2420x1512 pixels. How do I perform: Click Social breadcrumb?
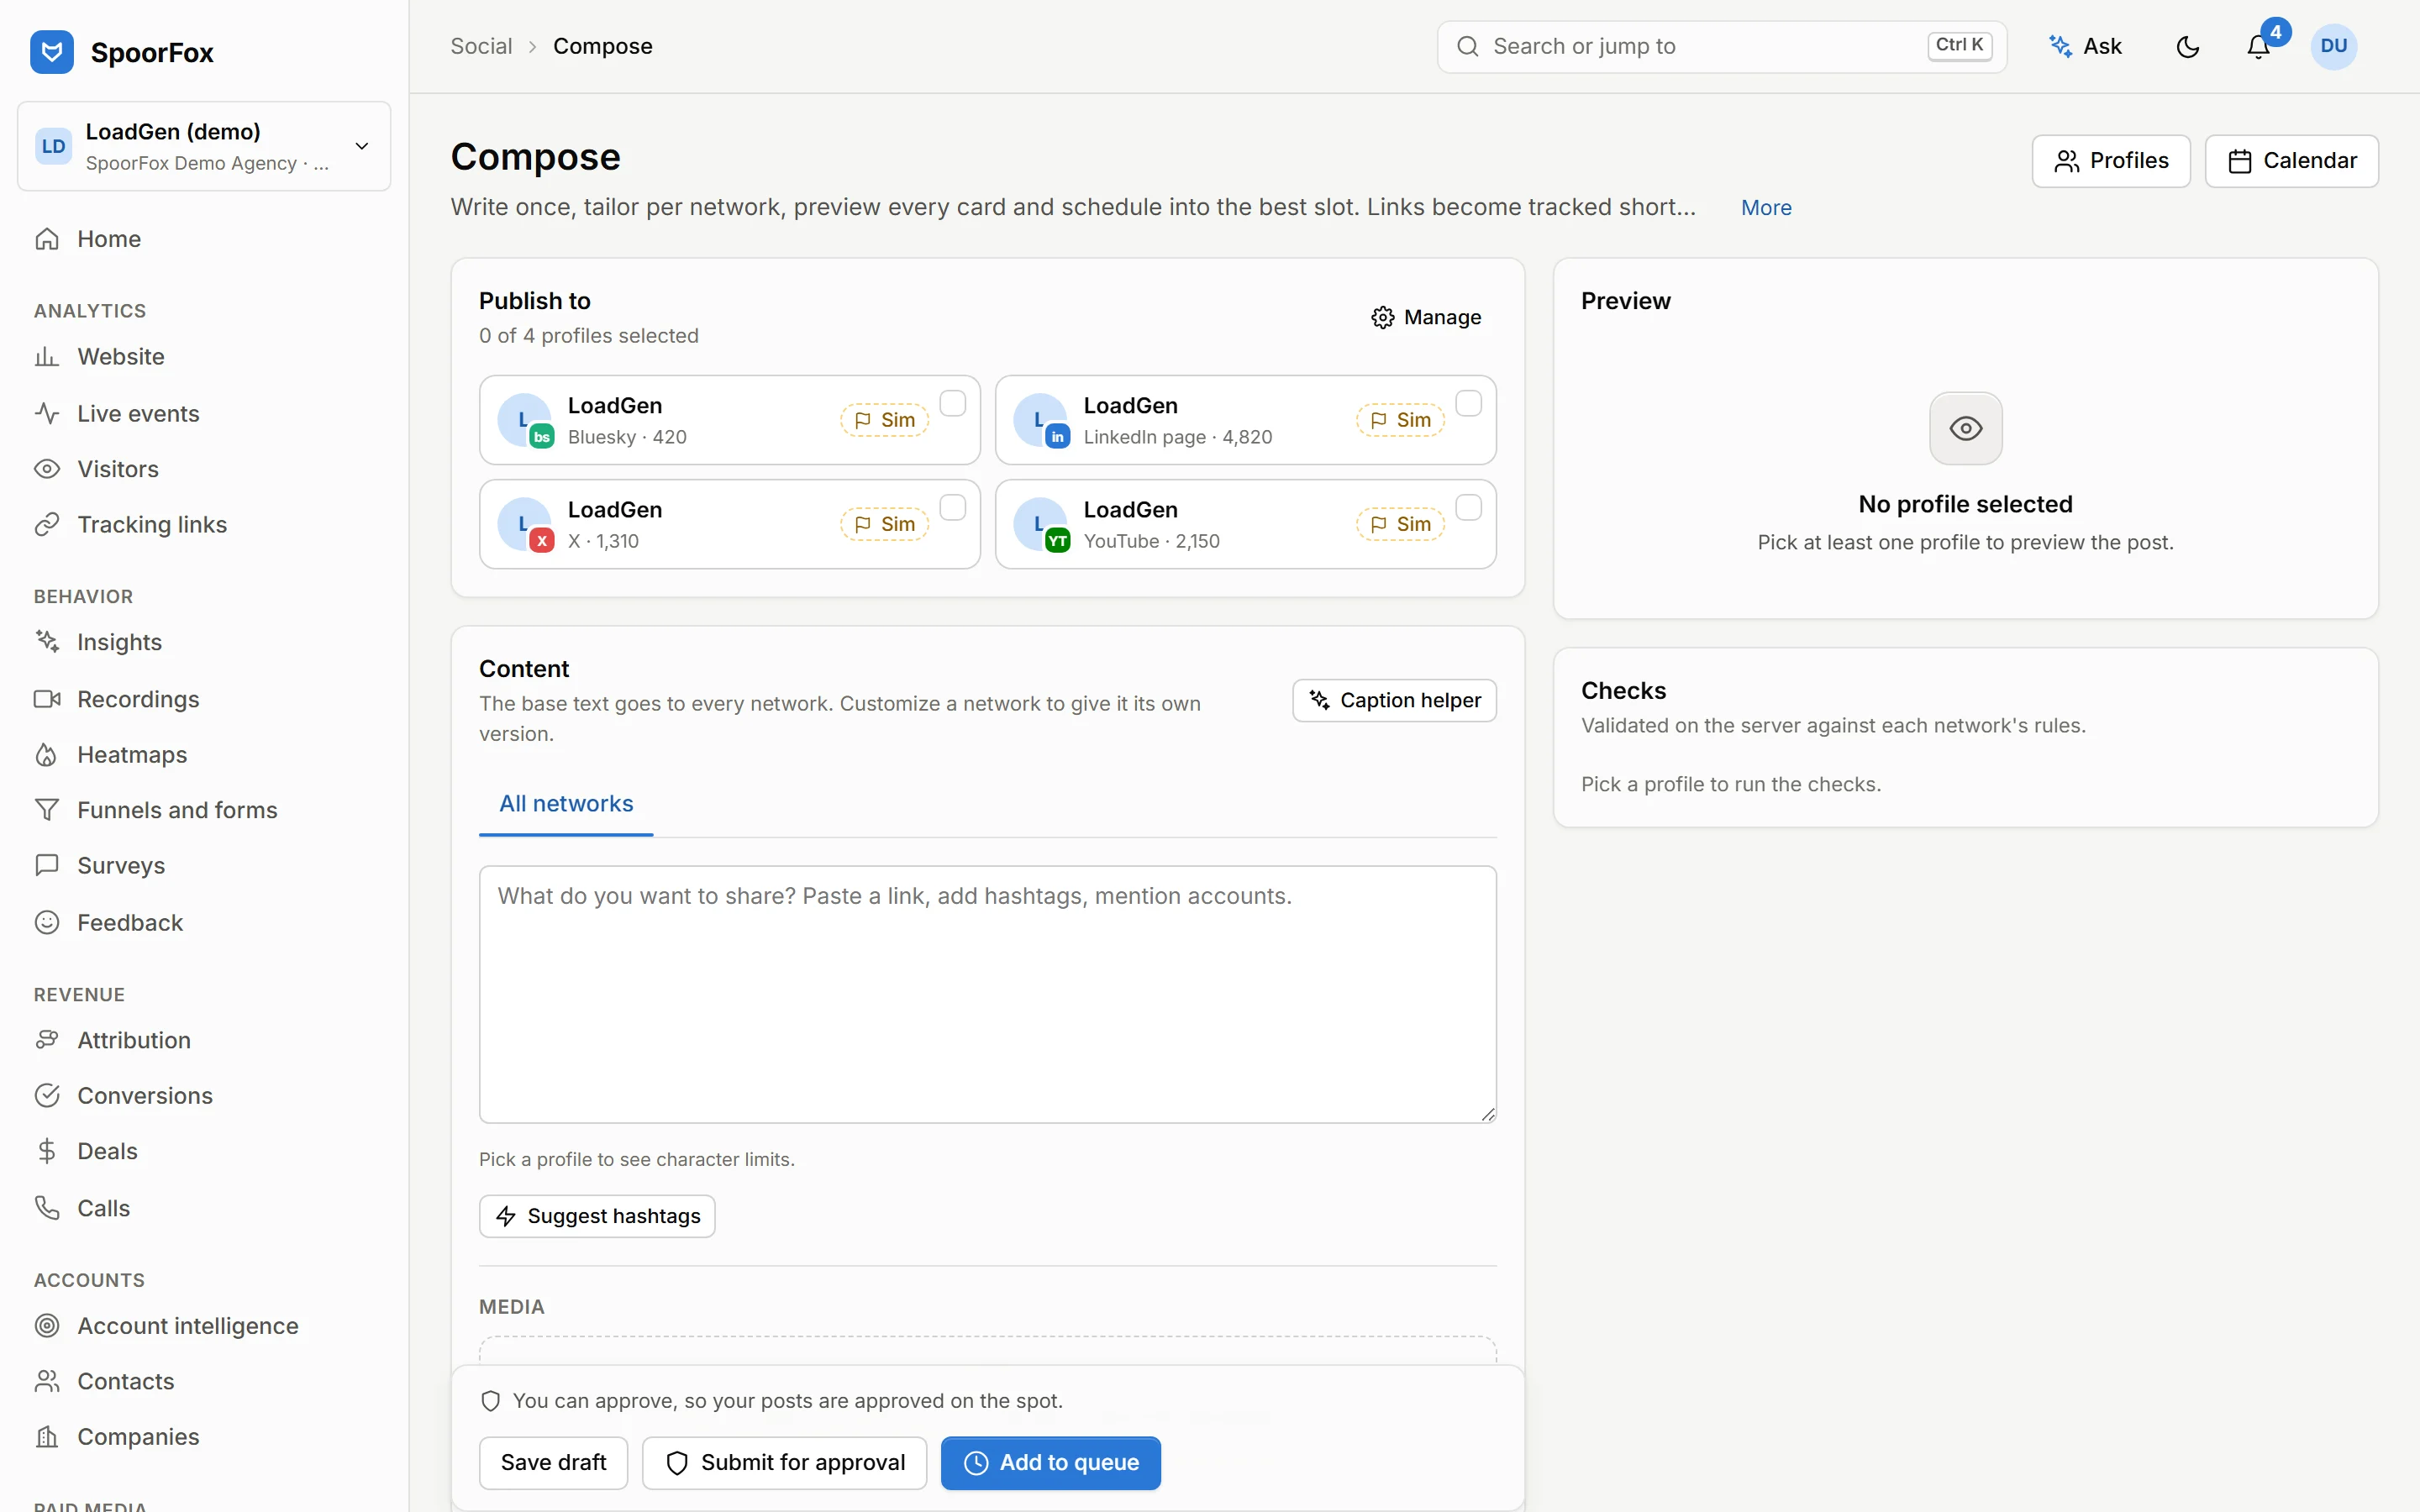[481, 47]
